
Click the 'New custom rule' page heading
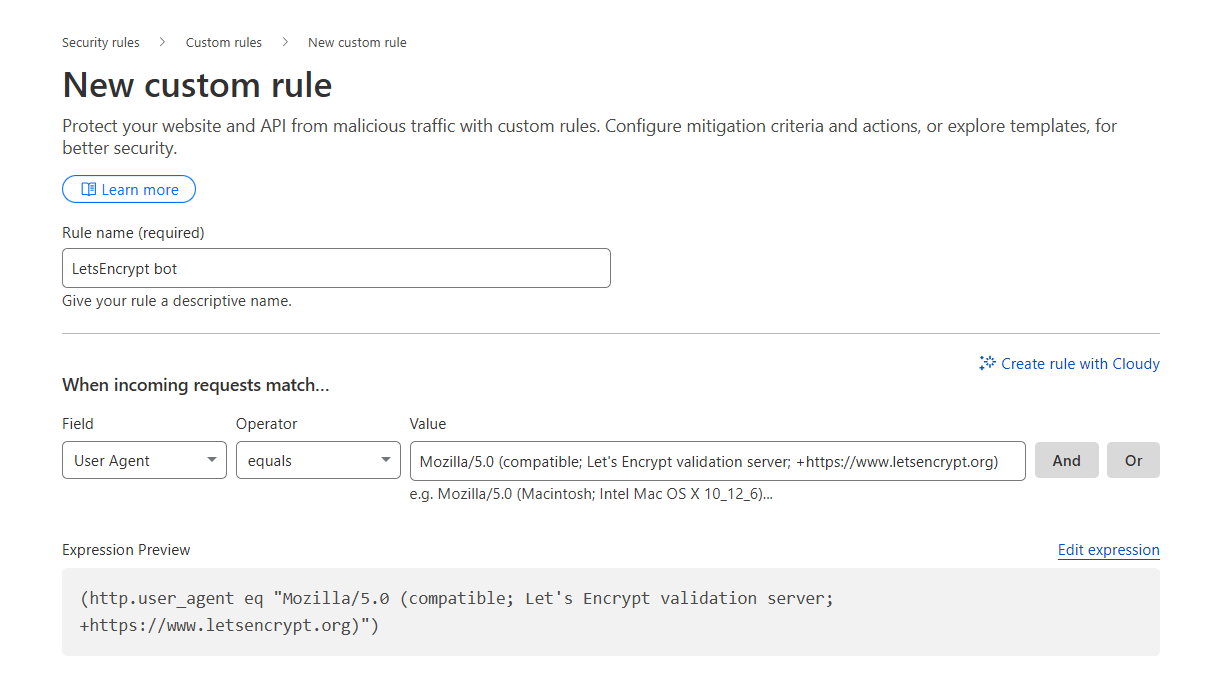pos(197,85)
